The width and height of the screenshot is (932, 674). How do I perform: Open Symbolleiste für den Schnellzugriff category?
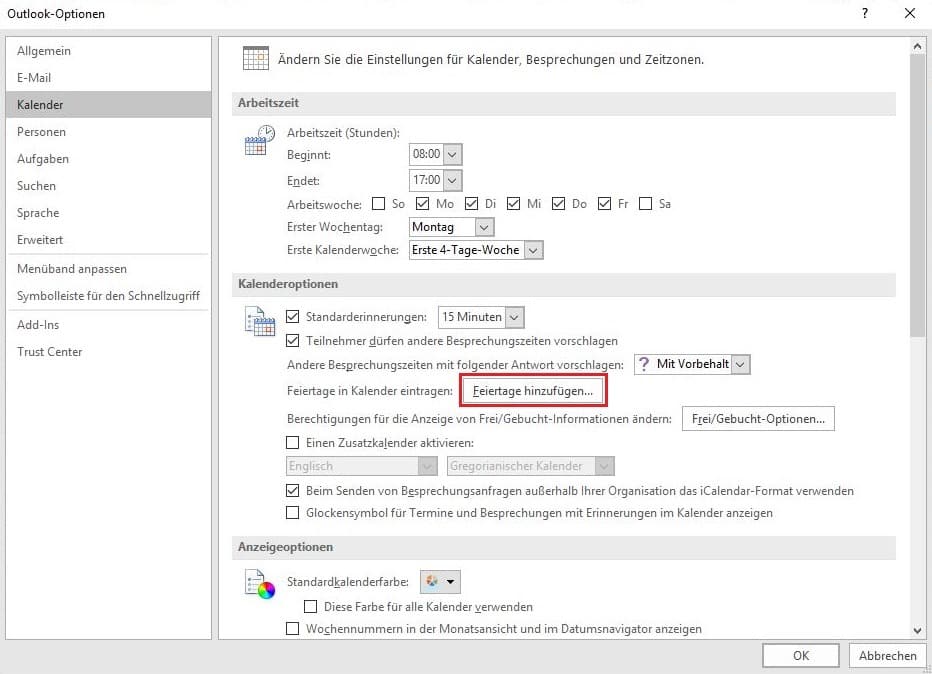[109, 295]
